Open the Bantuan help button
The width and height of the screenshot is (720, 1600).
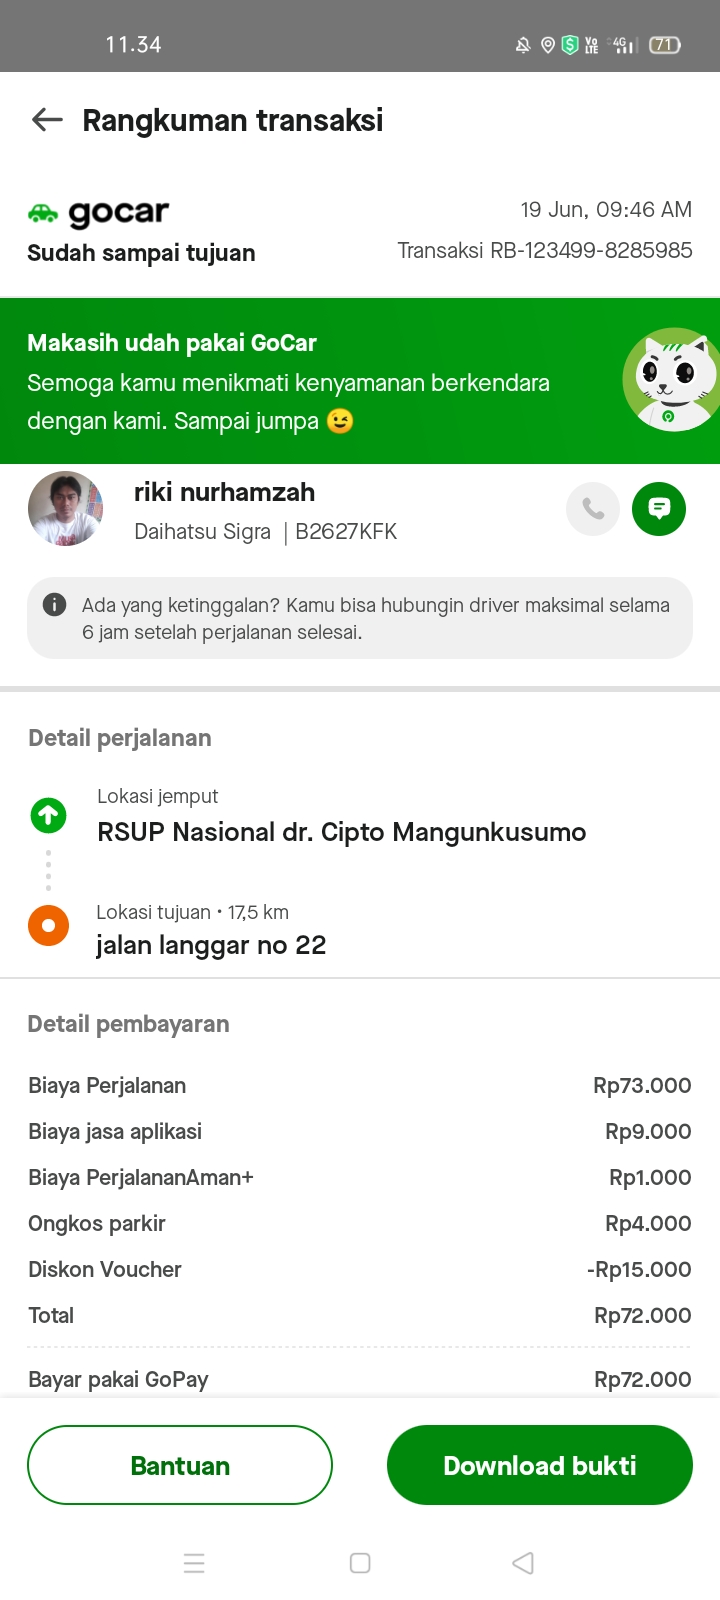180,1465
